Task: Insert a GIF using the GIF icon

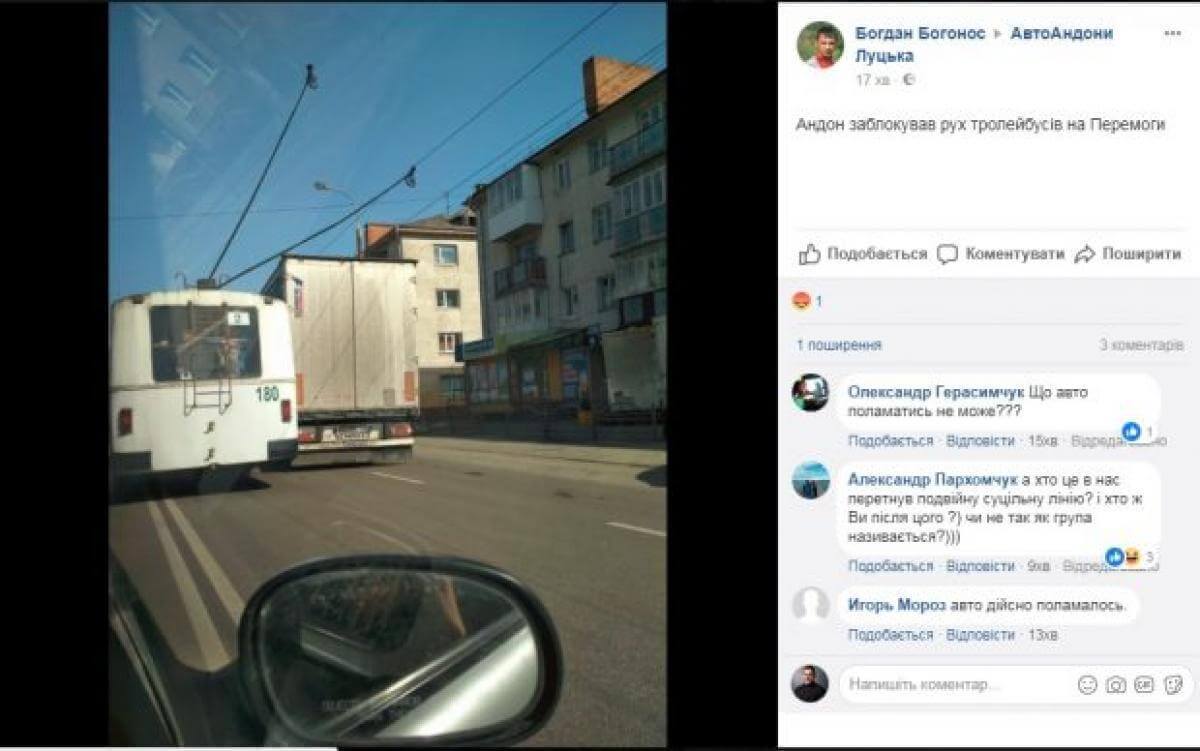Action: click(1144, 685)
